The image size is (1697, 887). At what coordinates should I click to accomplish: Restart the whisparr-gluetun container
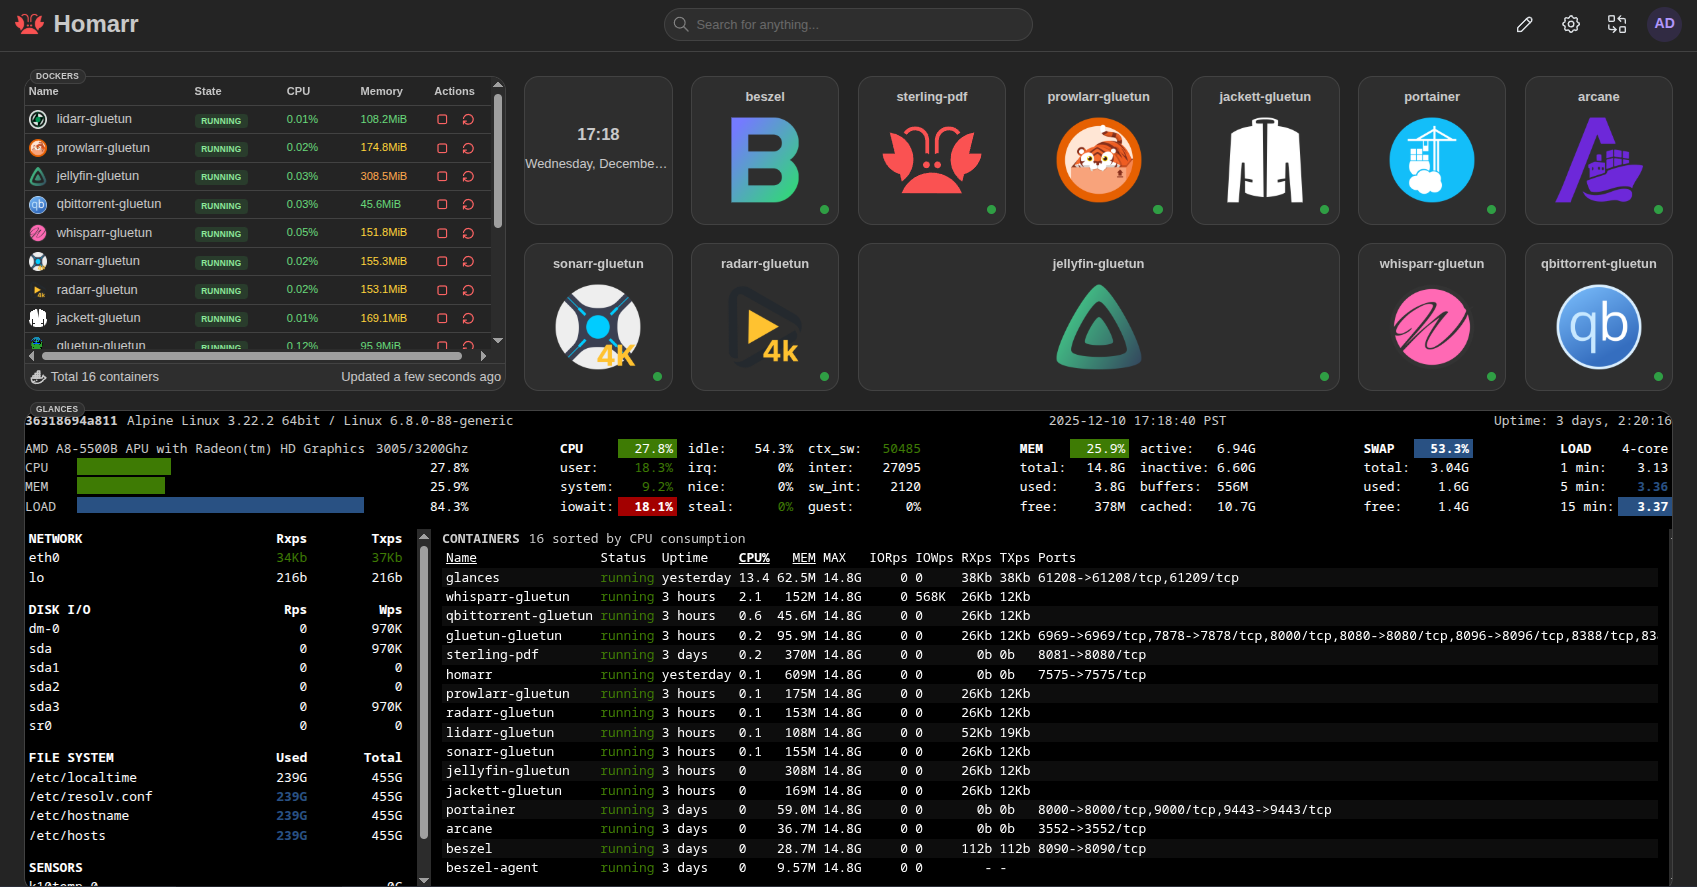coord(468,233)
